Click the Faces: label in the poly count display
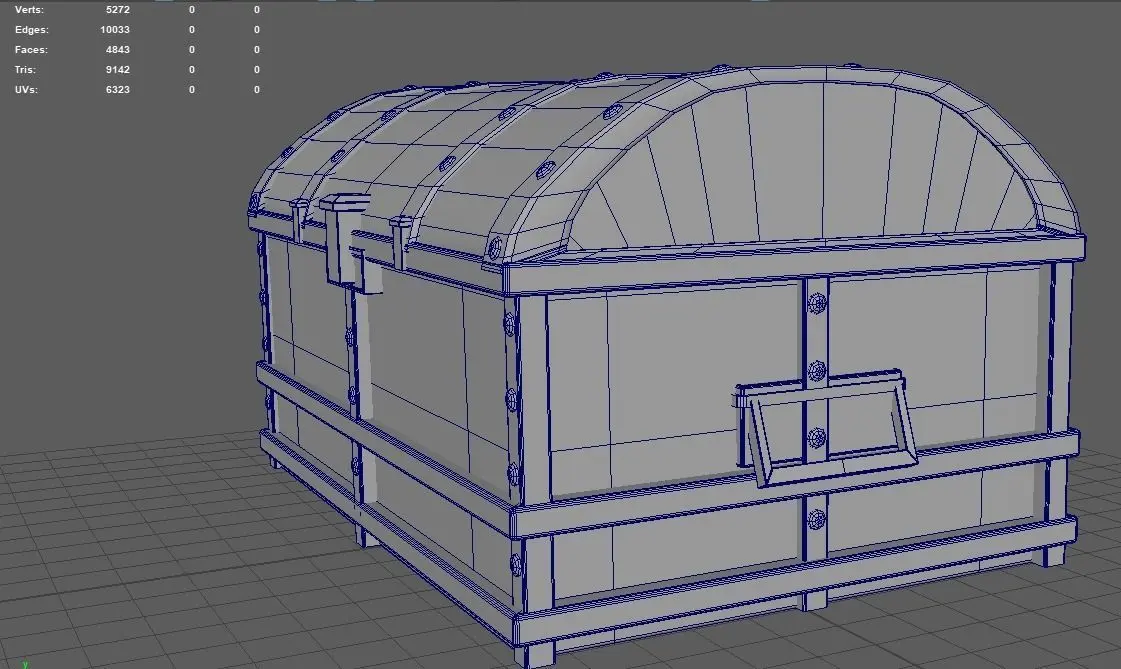1121x669 pixels. coord(31,50)
